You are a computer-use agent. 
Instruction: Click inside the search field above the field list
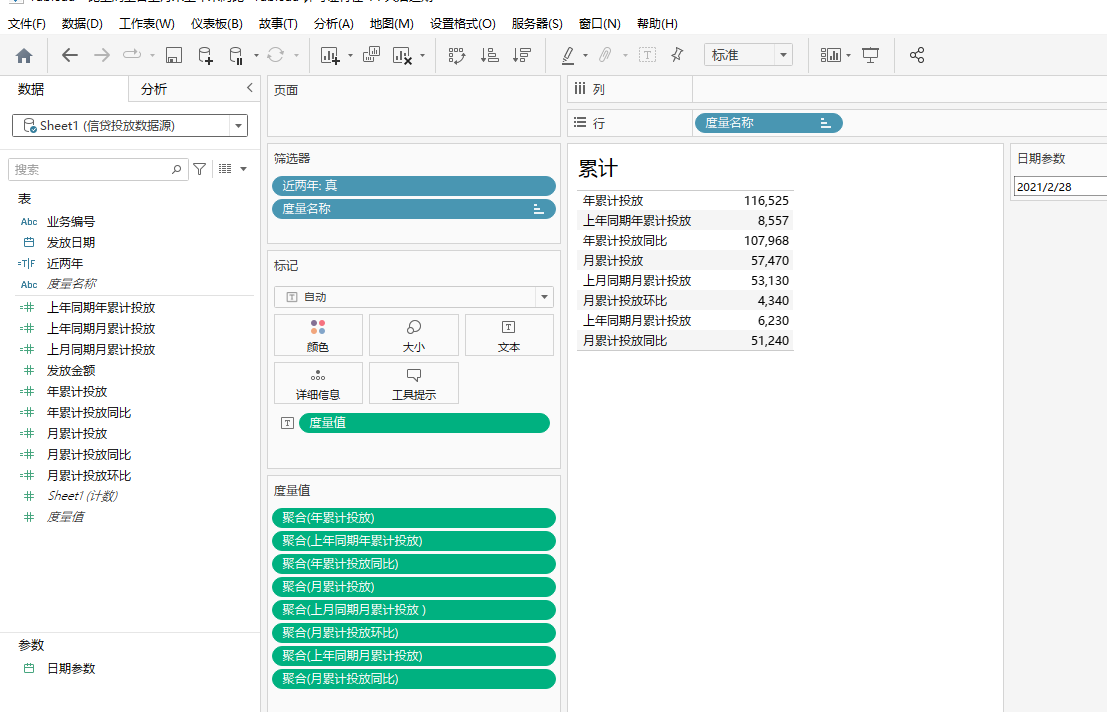tap(95, 170)
